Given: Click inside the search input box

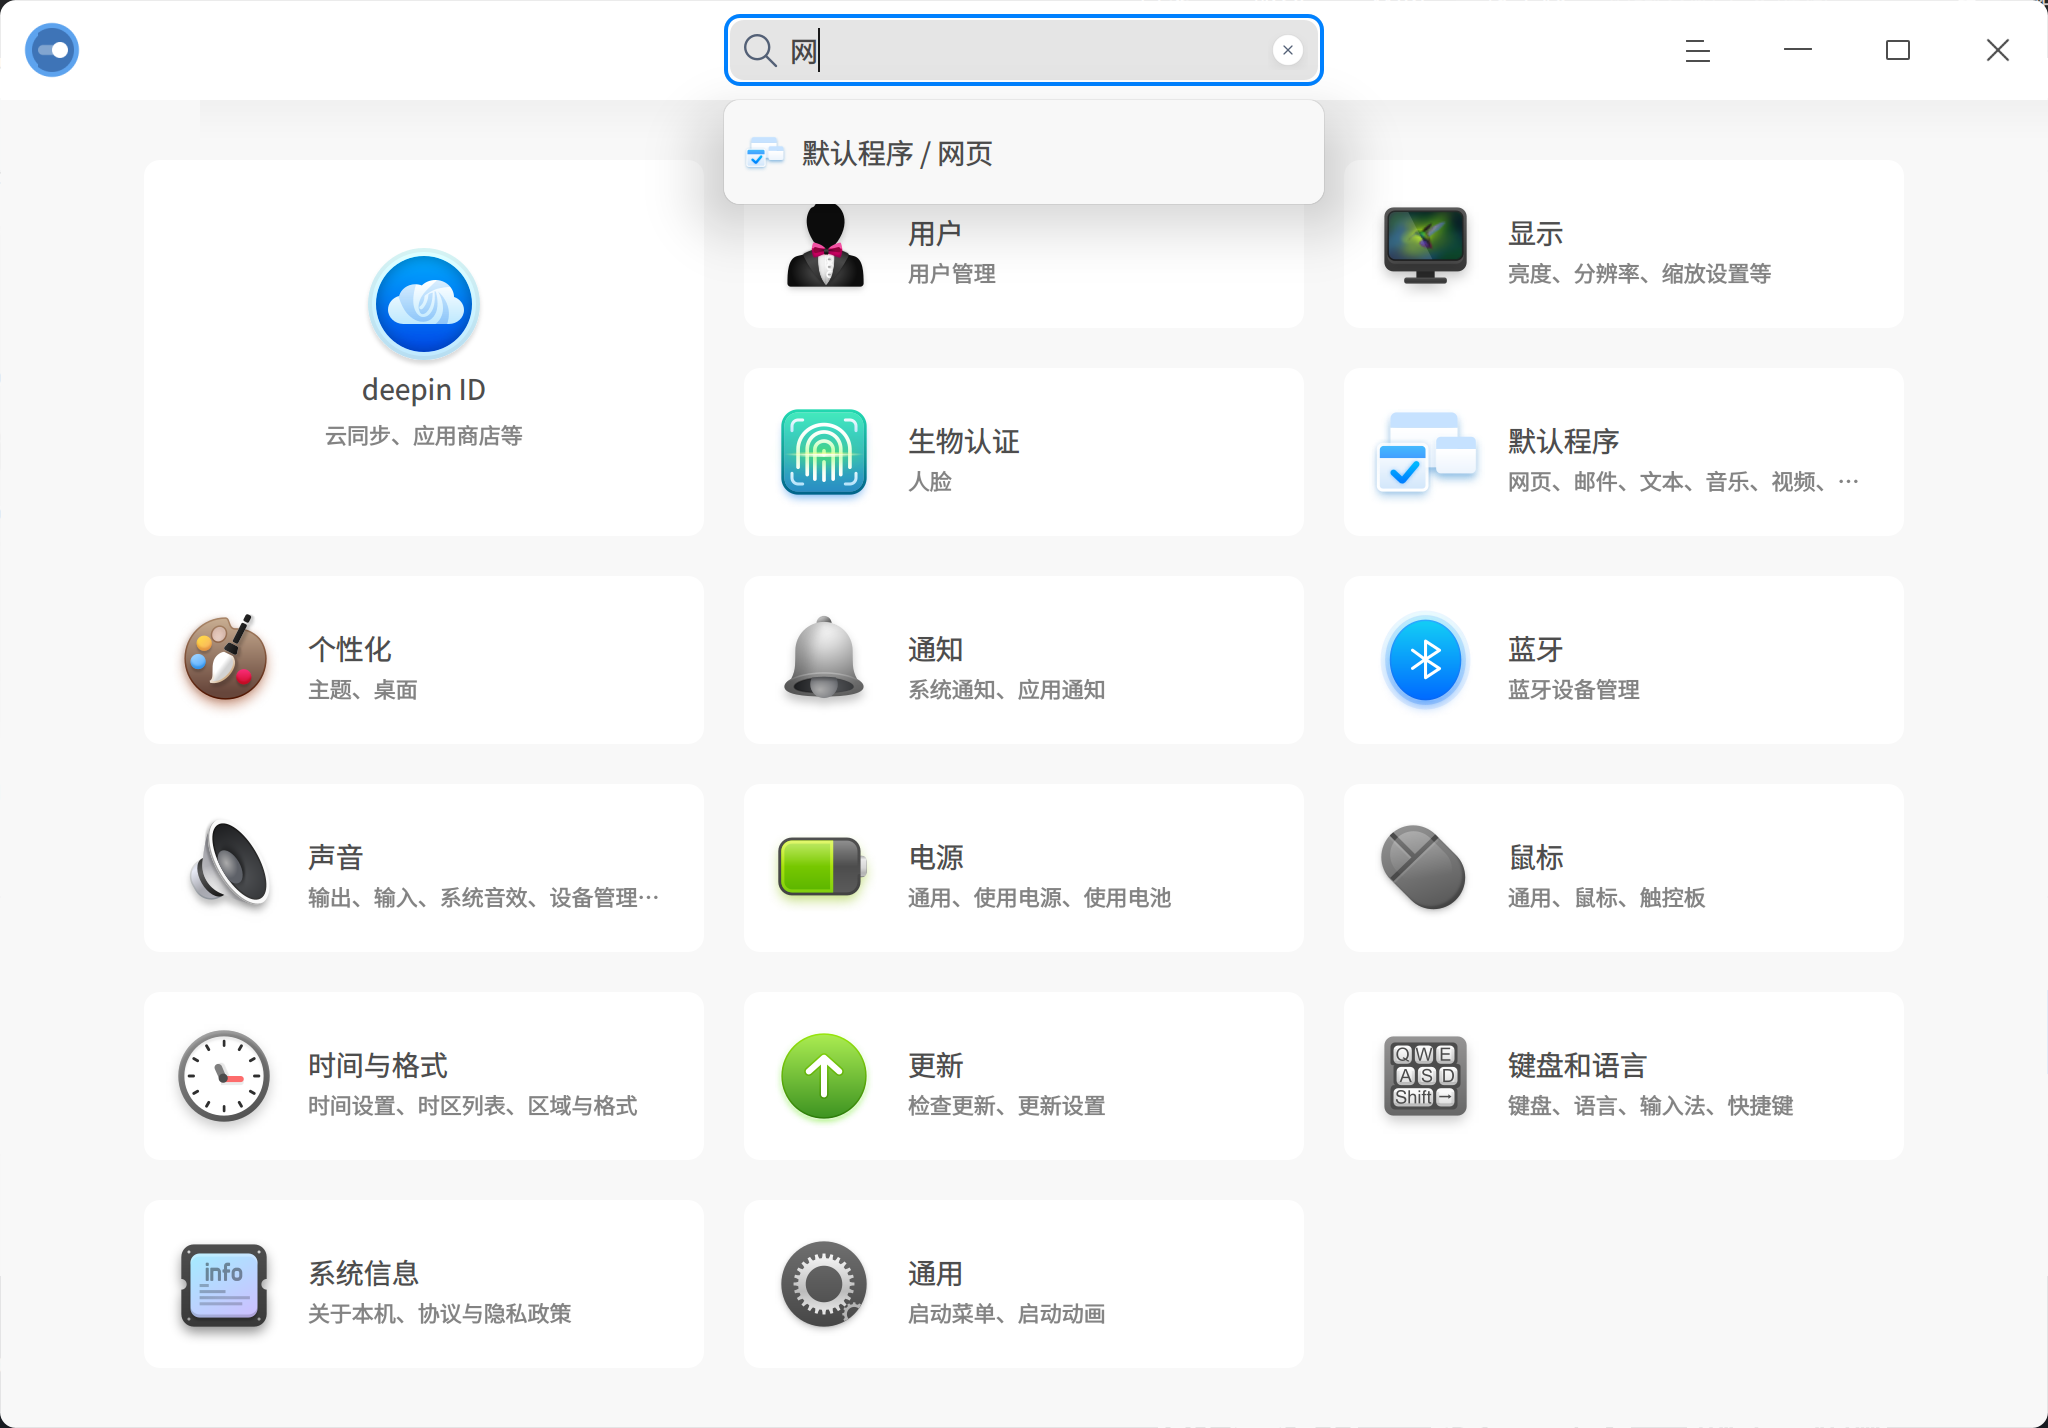Looking at the screenshot, I should coord(1024,50).
